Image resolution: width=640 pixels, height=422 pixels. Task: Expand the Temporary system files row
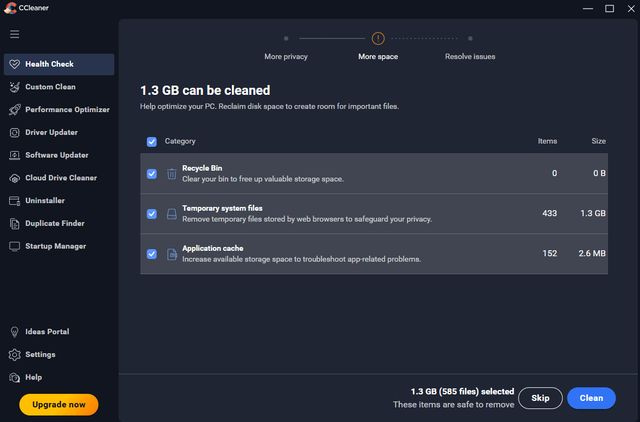[380, 214]
